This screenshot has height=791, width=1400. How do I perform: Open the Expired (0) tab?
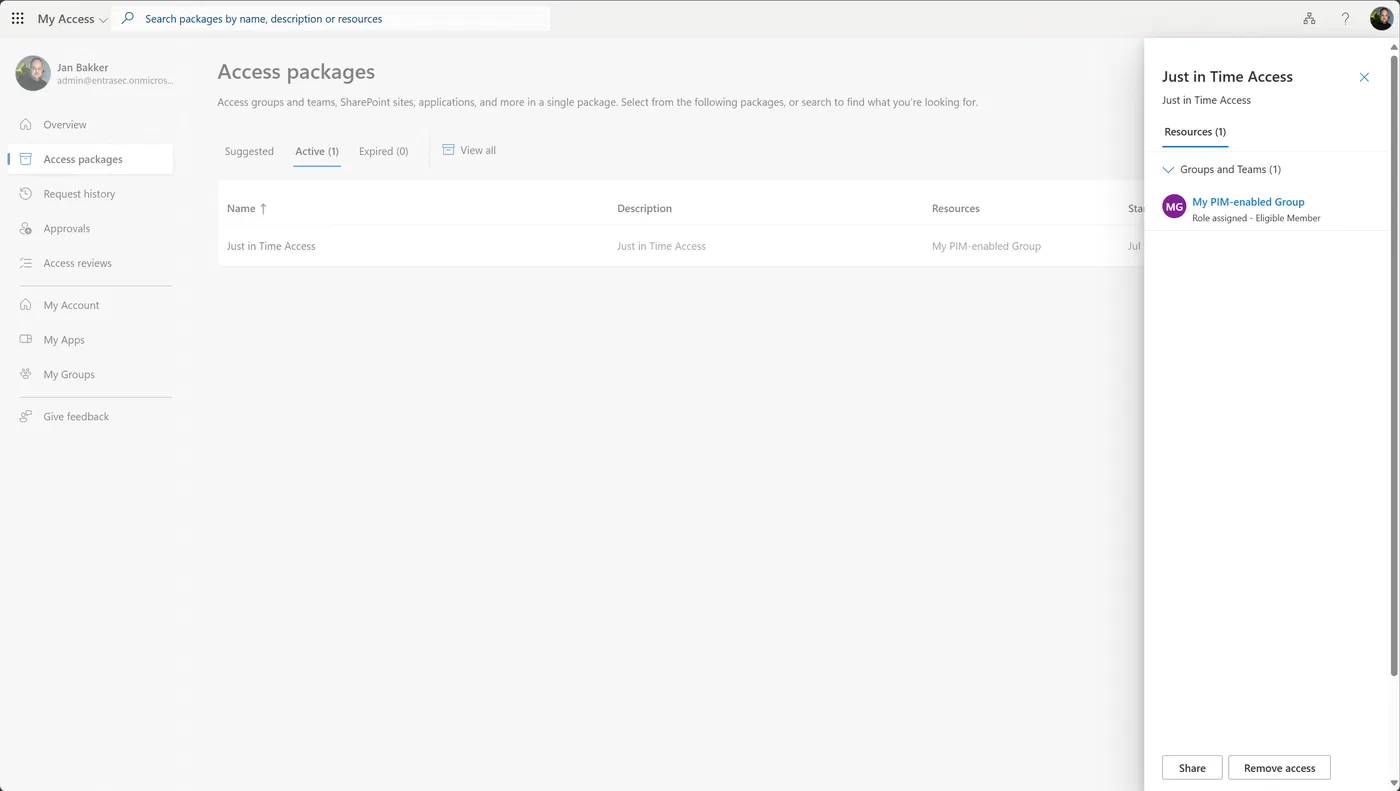click(384, 151)
